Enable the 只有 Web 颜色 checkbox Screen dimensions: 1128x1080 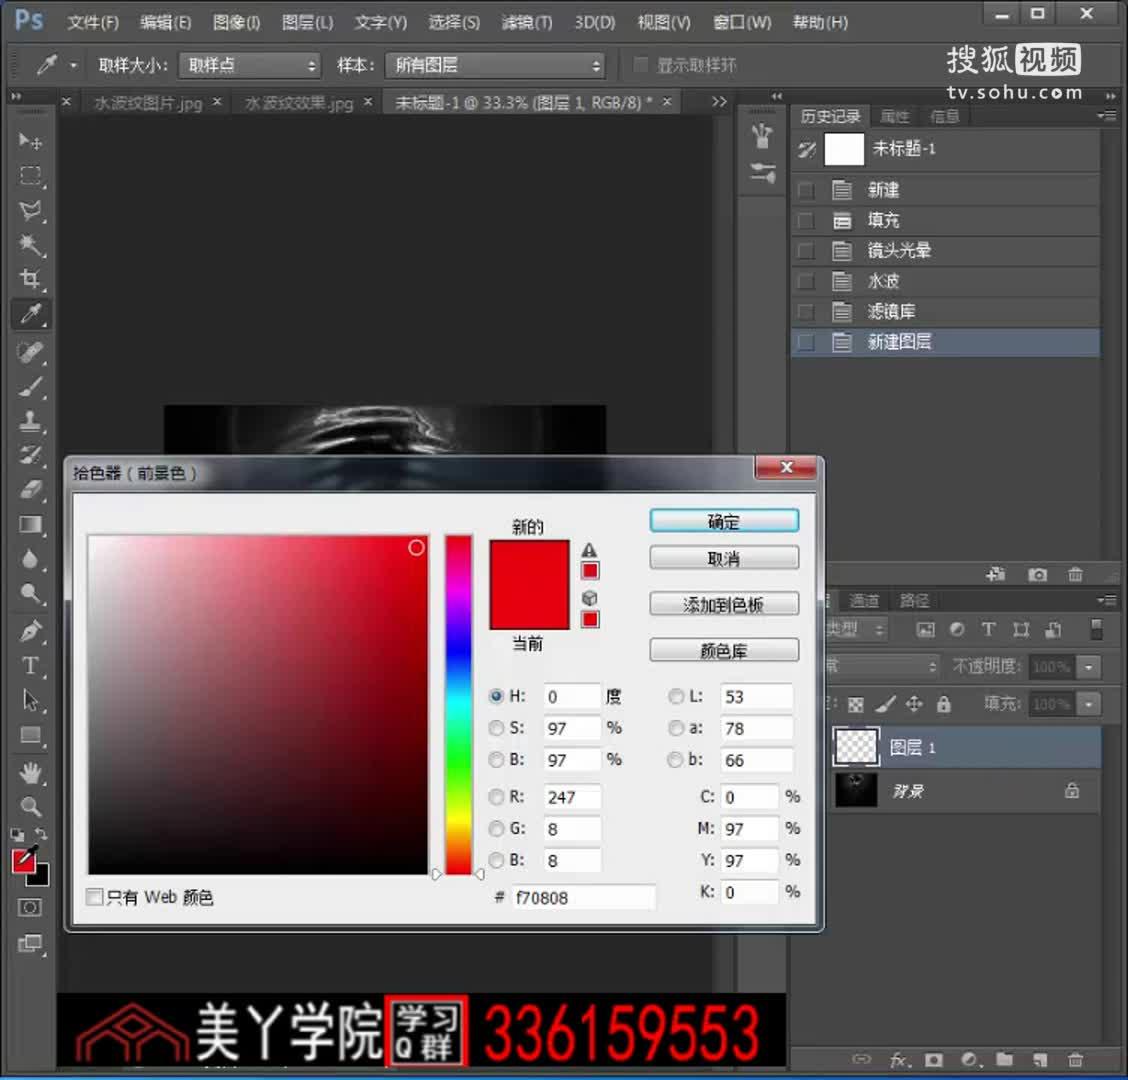coord(95,897)
